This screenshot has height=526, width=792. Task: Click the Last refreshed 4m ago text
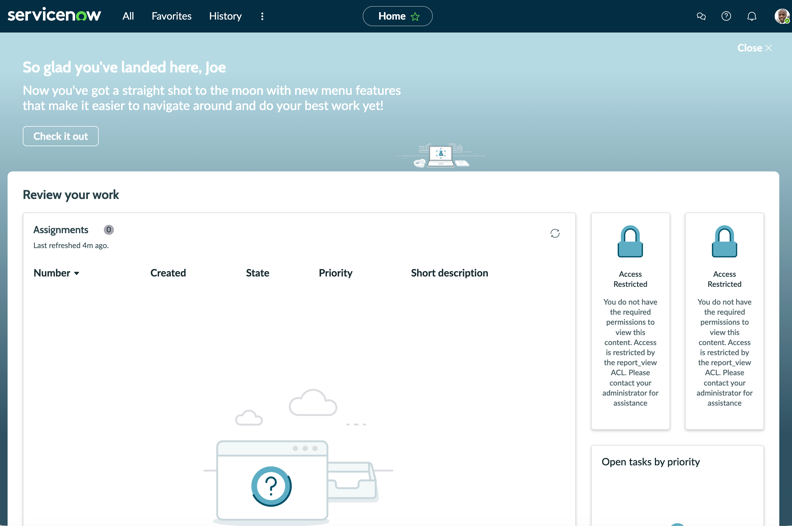tap(71, 246)
